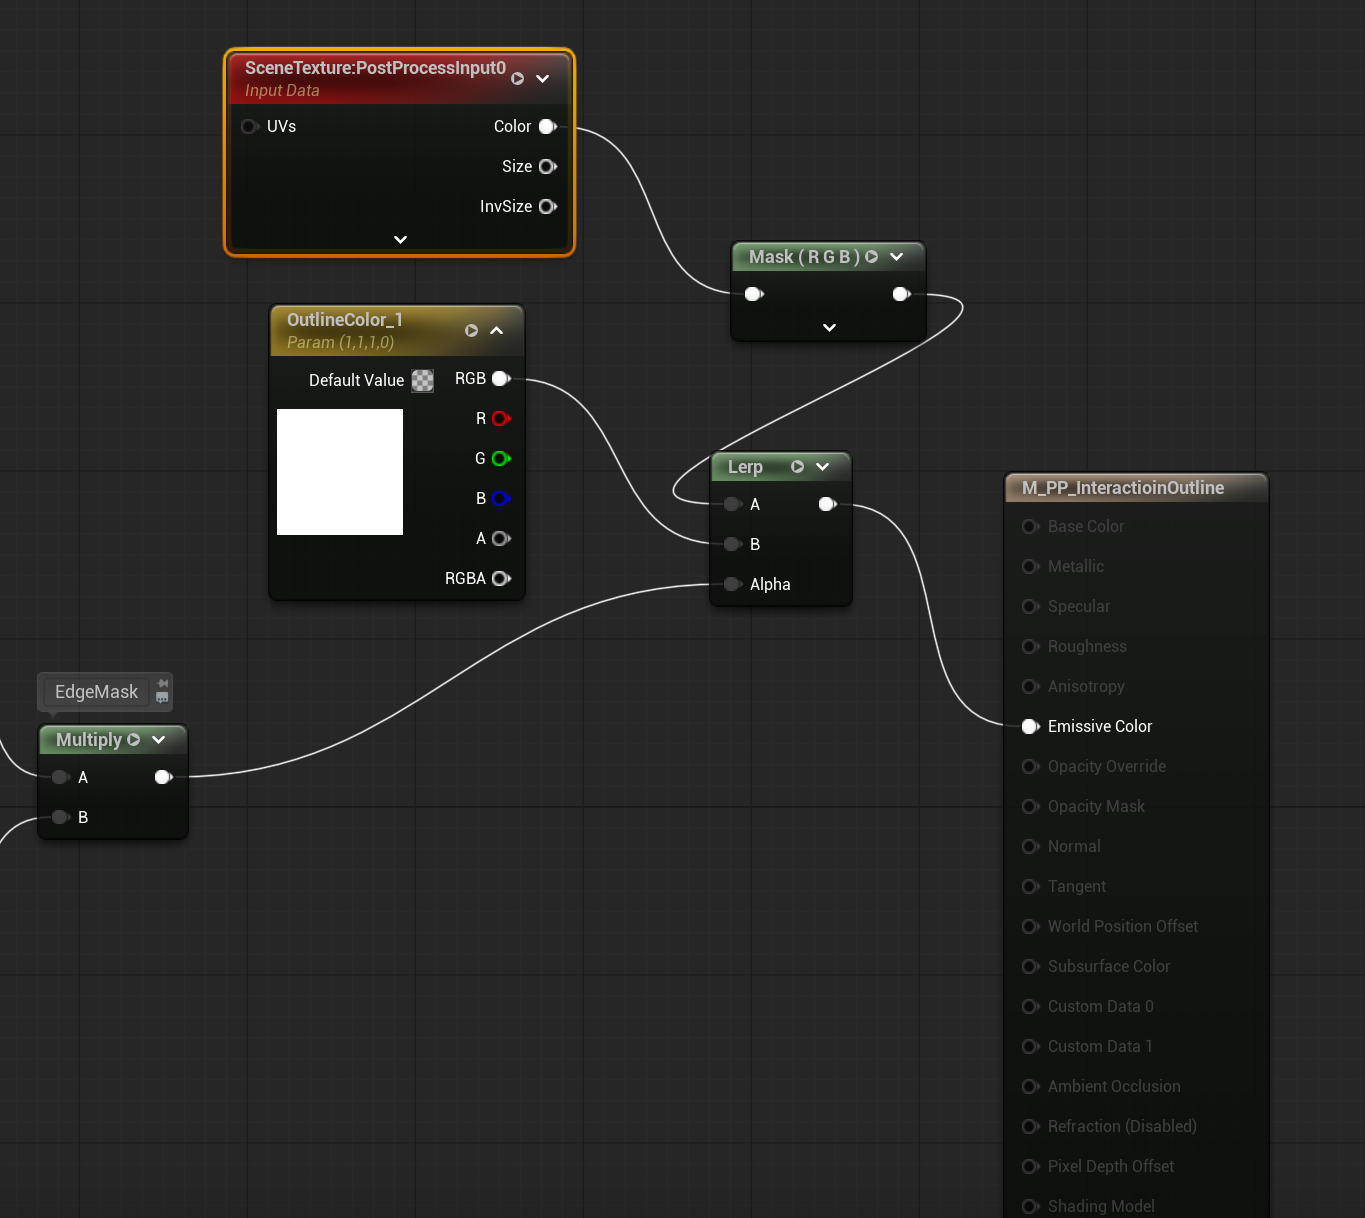Click Multiply A input pin
Image resolution: width=1365 pixels, height=1218 pixels.
pos(61,777)
